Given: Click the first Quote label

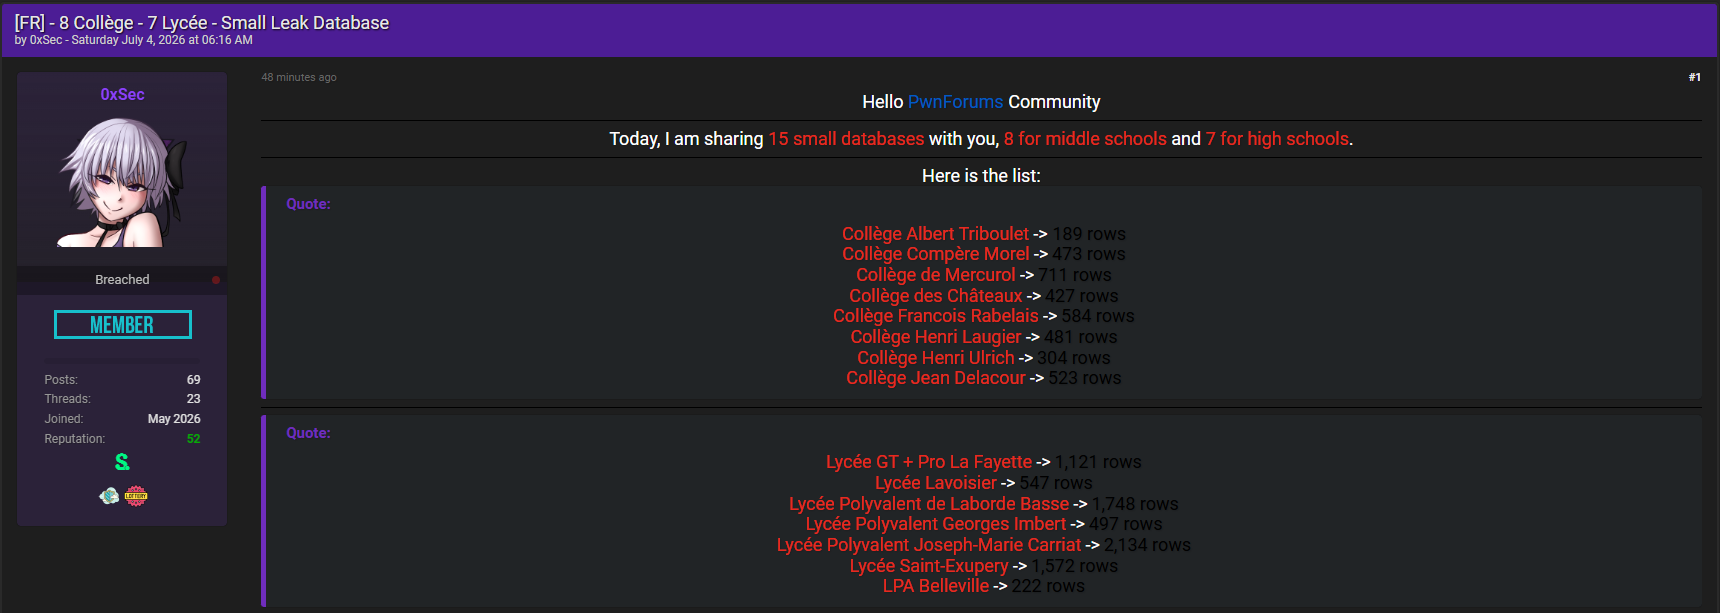Looking at the screenshot, I should (x=308, y=204).
